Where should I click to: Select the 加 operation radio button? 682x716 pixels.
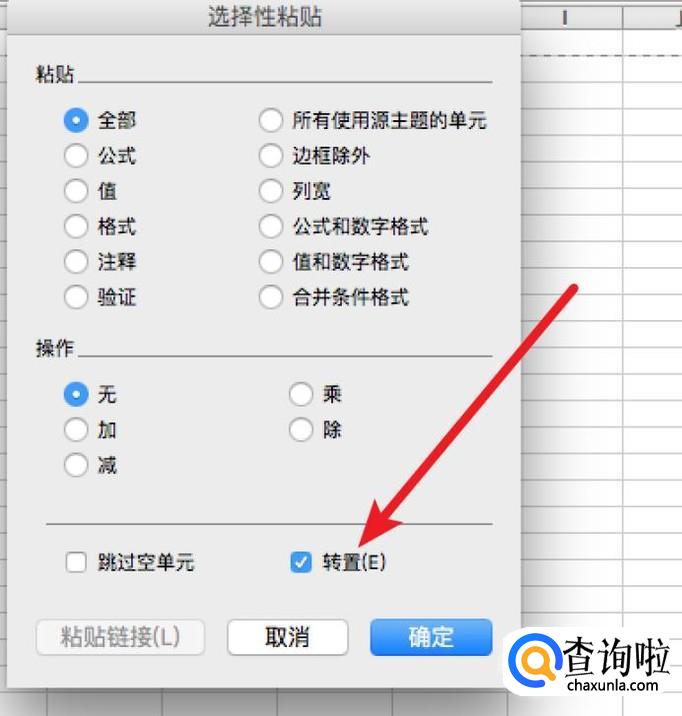pos(76,429)
